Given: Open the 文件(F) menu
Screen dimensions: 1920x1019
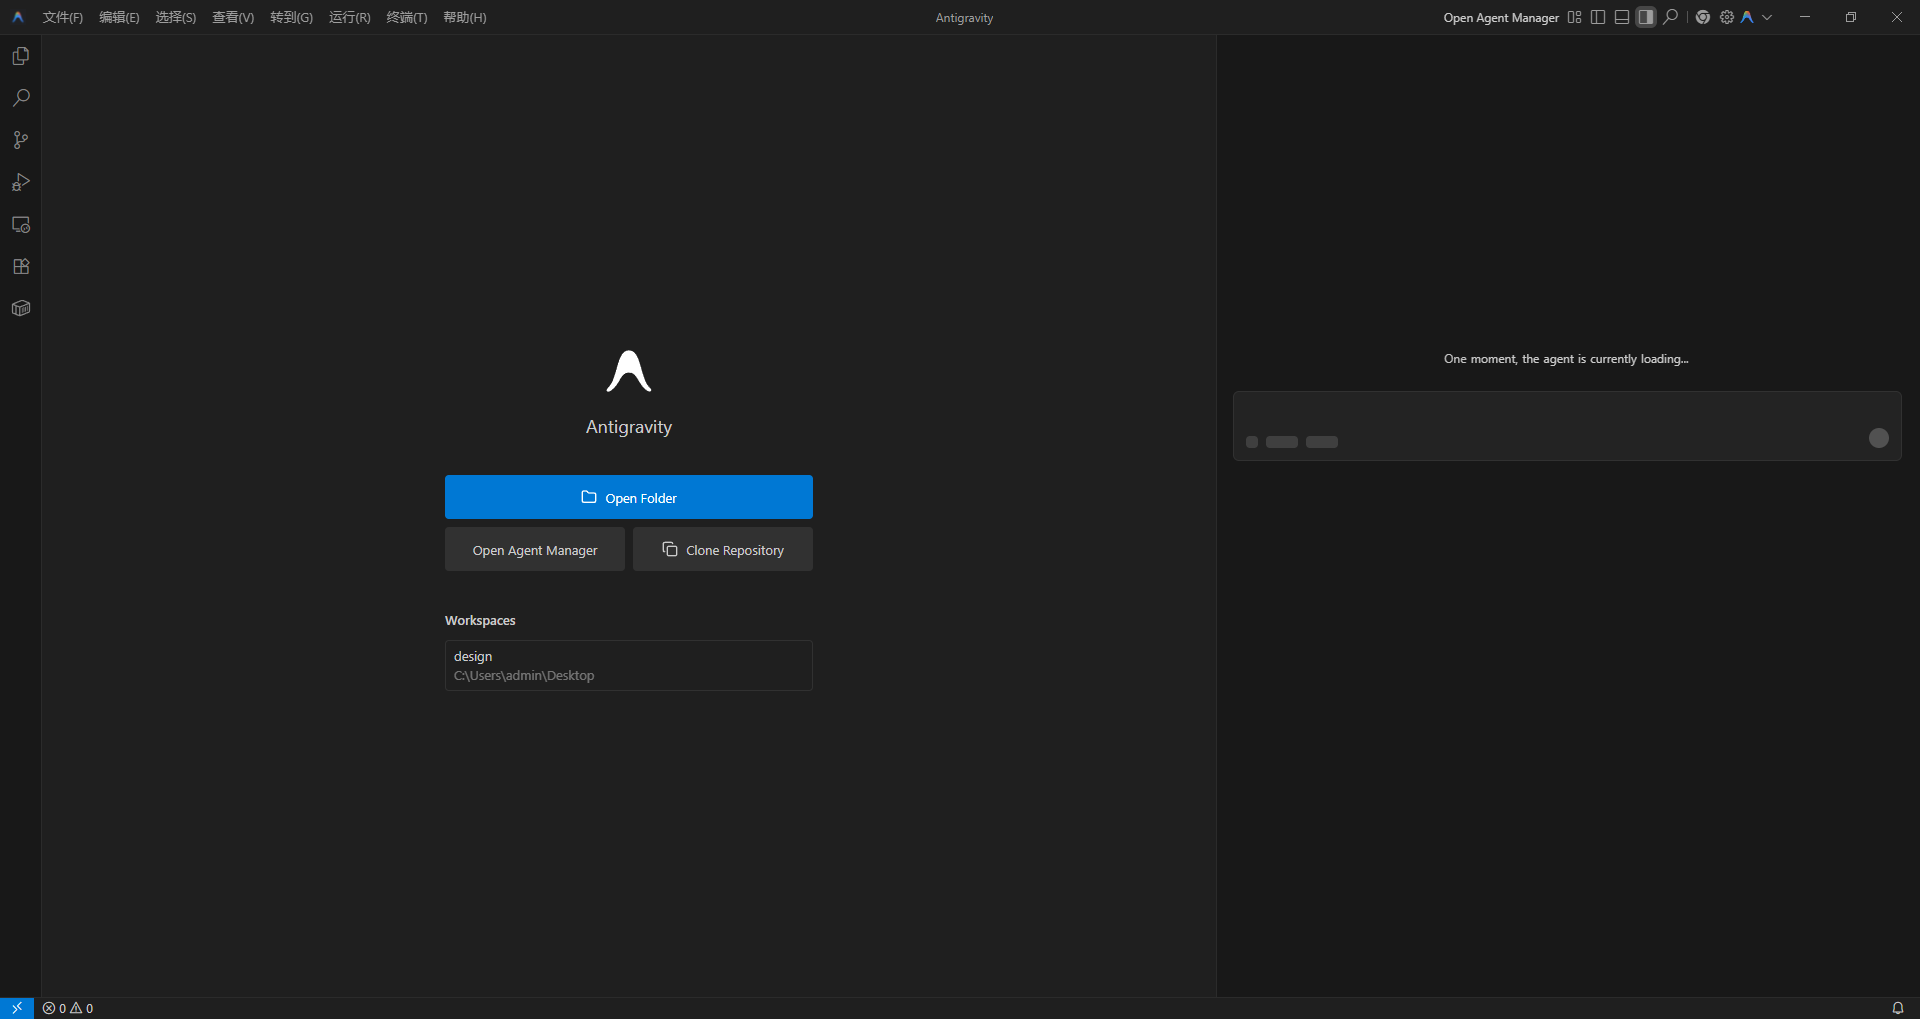Looking at the screenshot, I should coord(63,18).
